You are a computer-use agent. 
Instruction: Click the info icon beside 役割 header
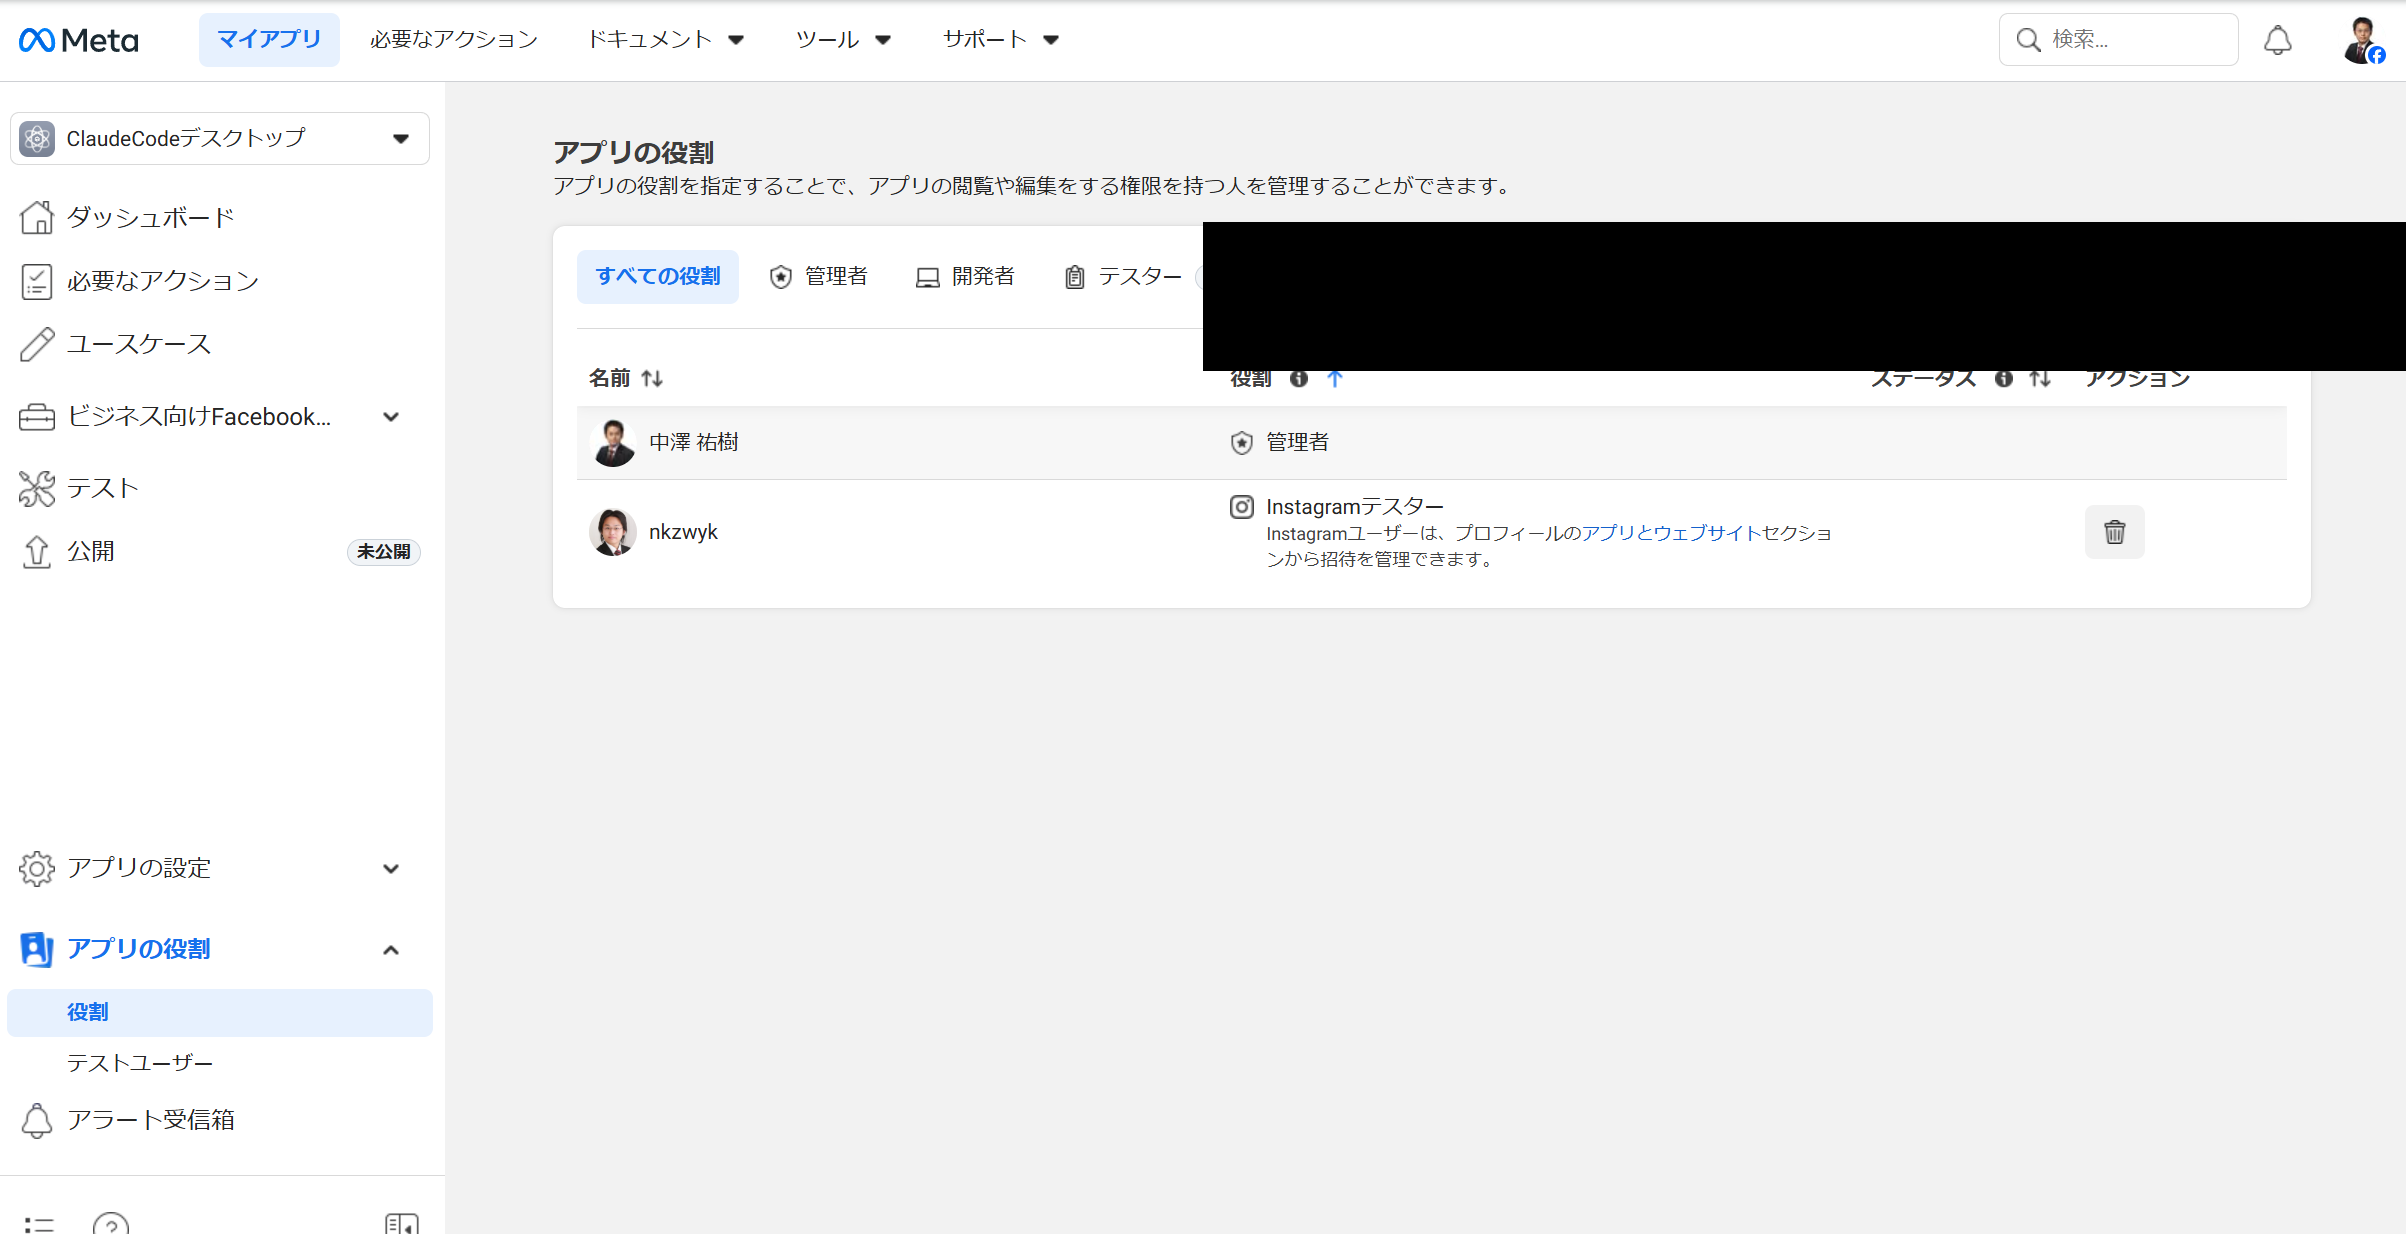click(x=1298, y=378)
